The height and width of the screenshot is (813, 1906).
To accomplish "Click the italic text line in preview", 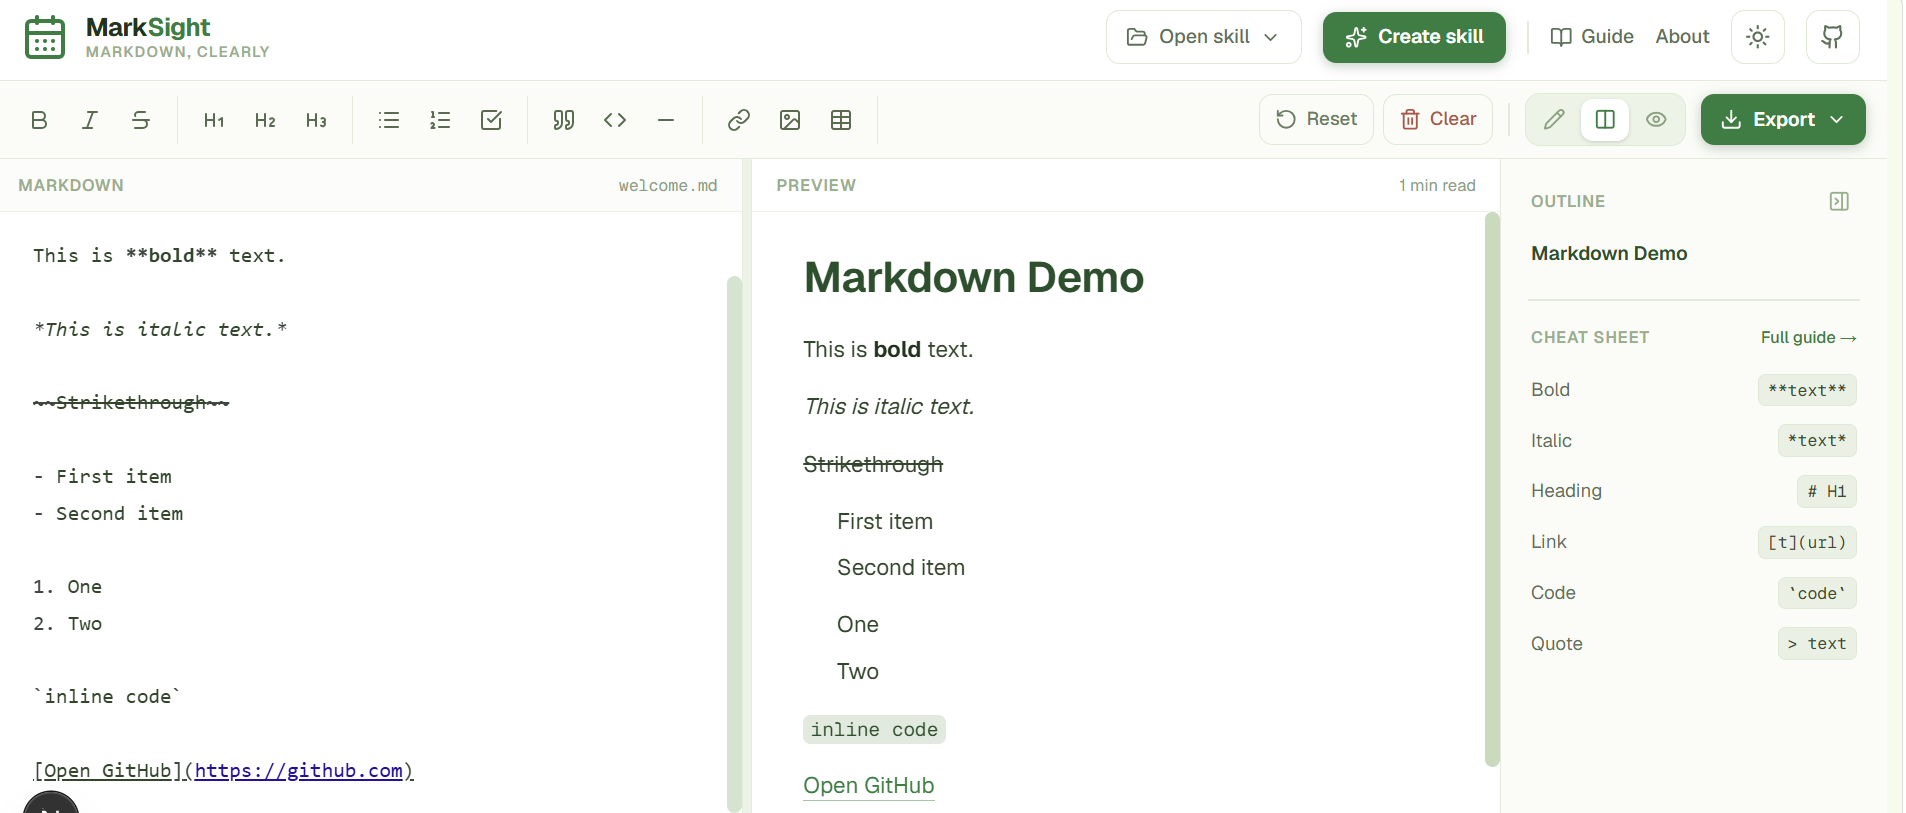I will 889,407.
